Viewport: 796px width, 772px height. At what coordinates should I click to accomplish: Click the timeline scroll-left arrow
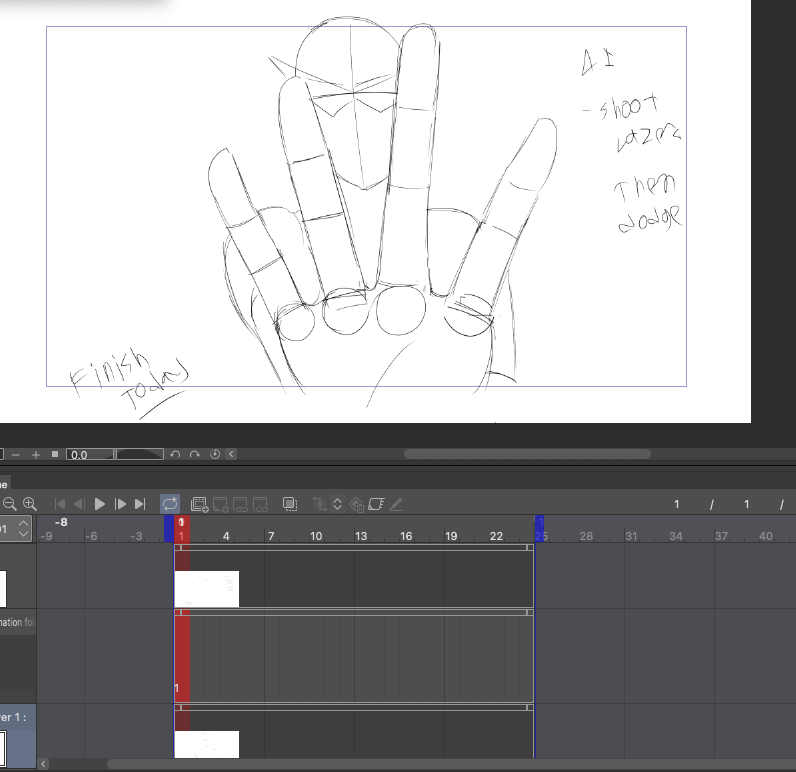click(43, 764)
